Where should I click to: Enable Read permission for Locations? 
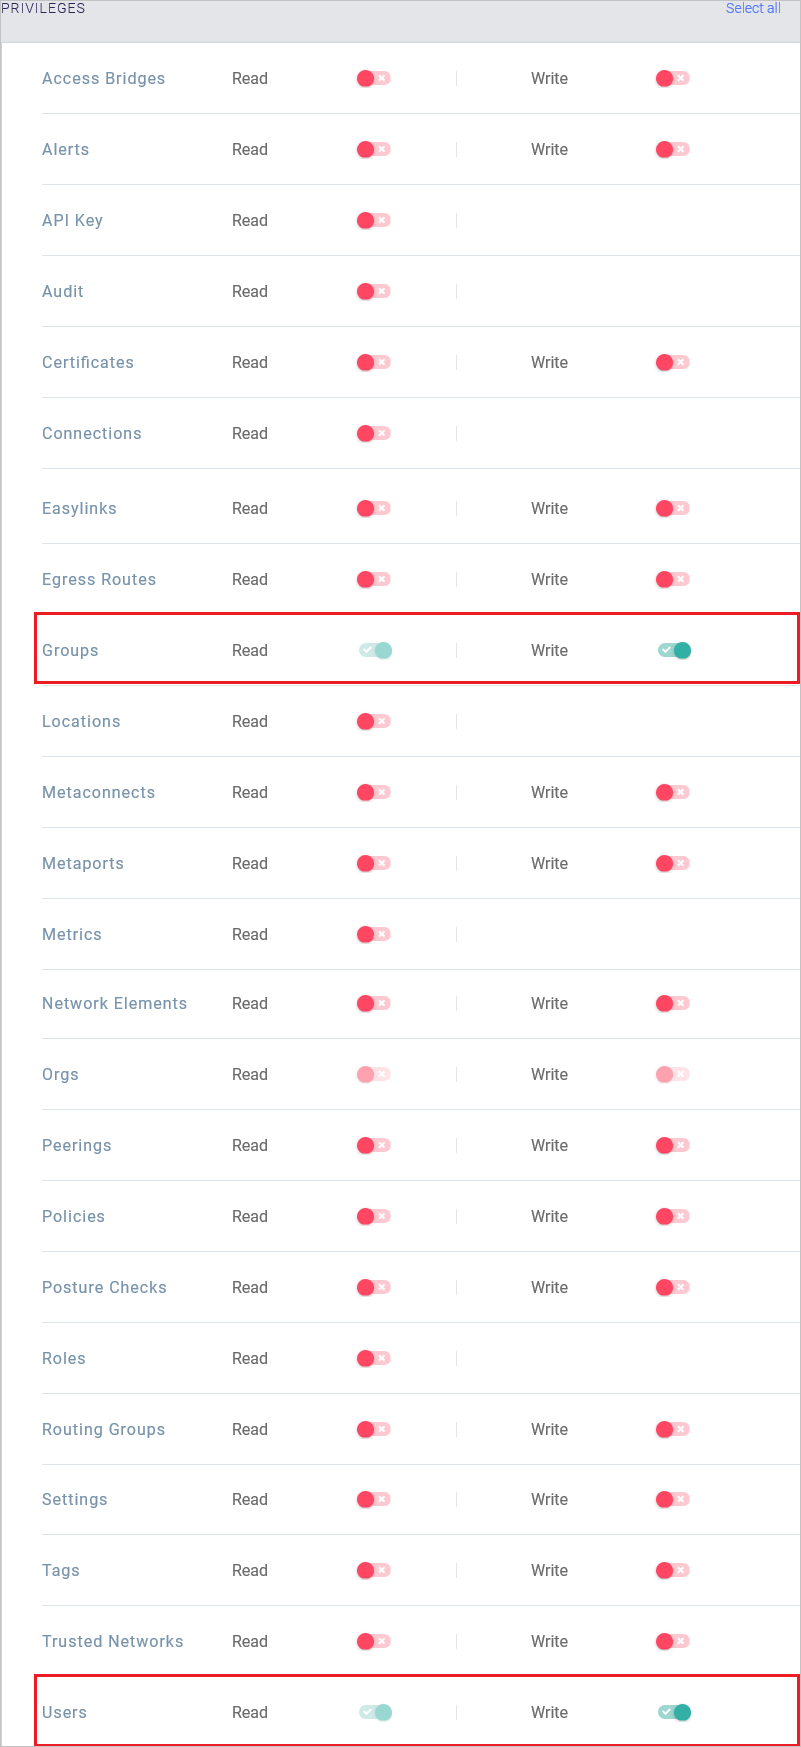click(372, 721)
